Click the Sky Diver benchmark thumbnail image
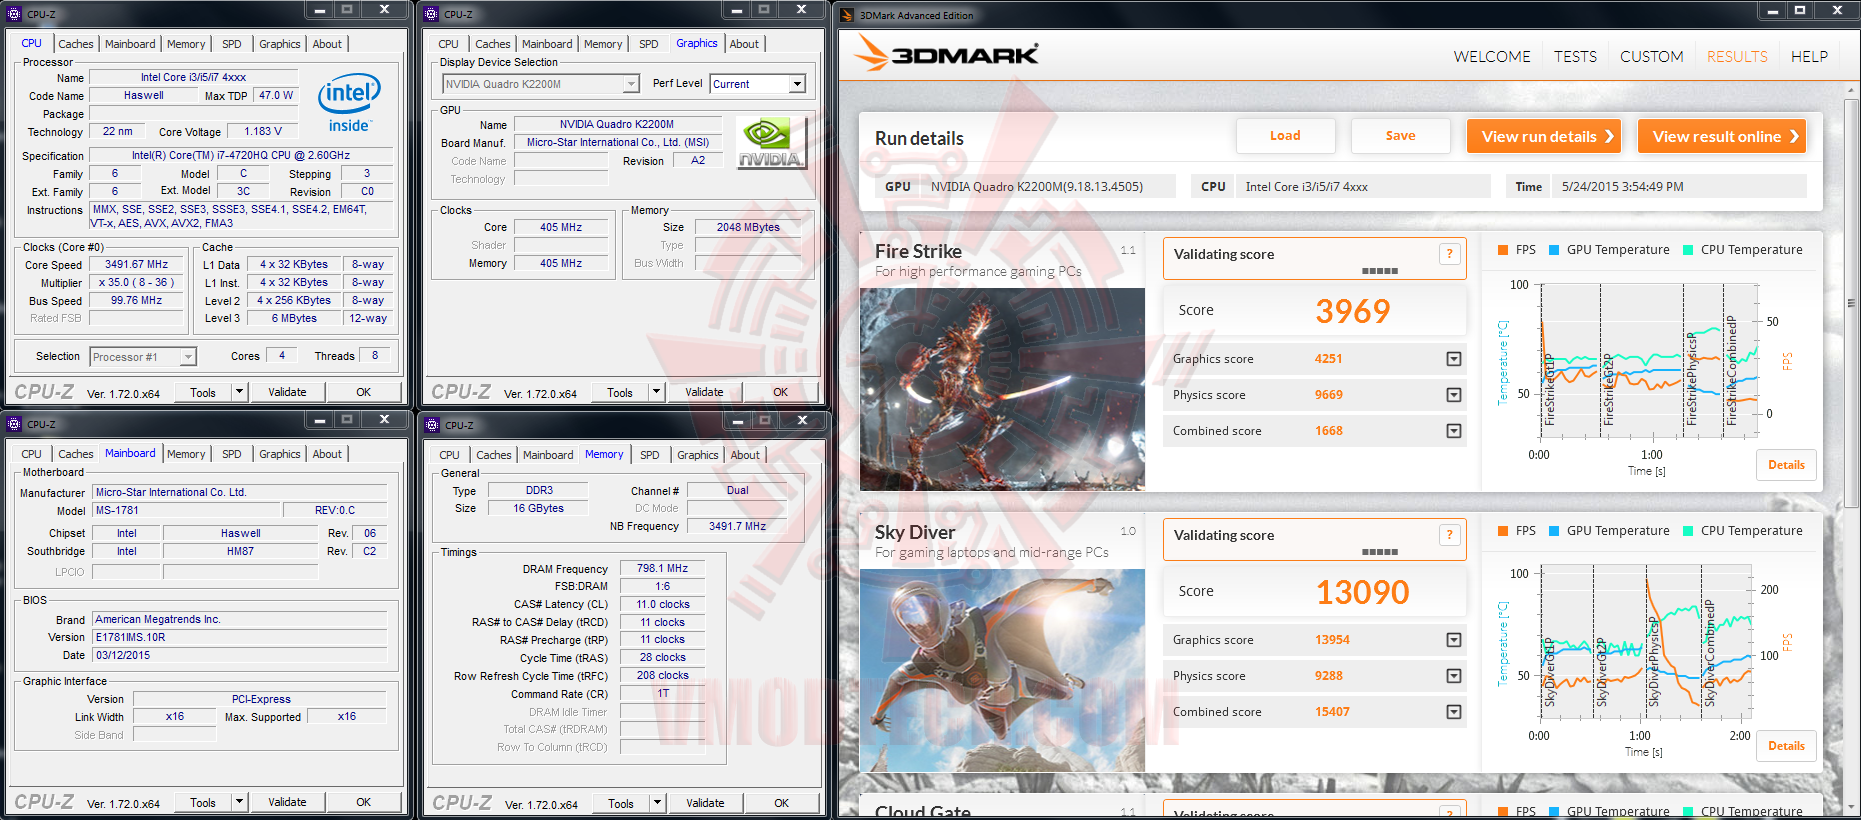The width and height of the screenshot is (1861, 820). pyautogui.click(x=1002, y=670)
